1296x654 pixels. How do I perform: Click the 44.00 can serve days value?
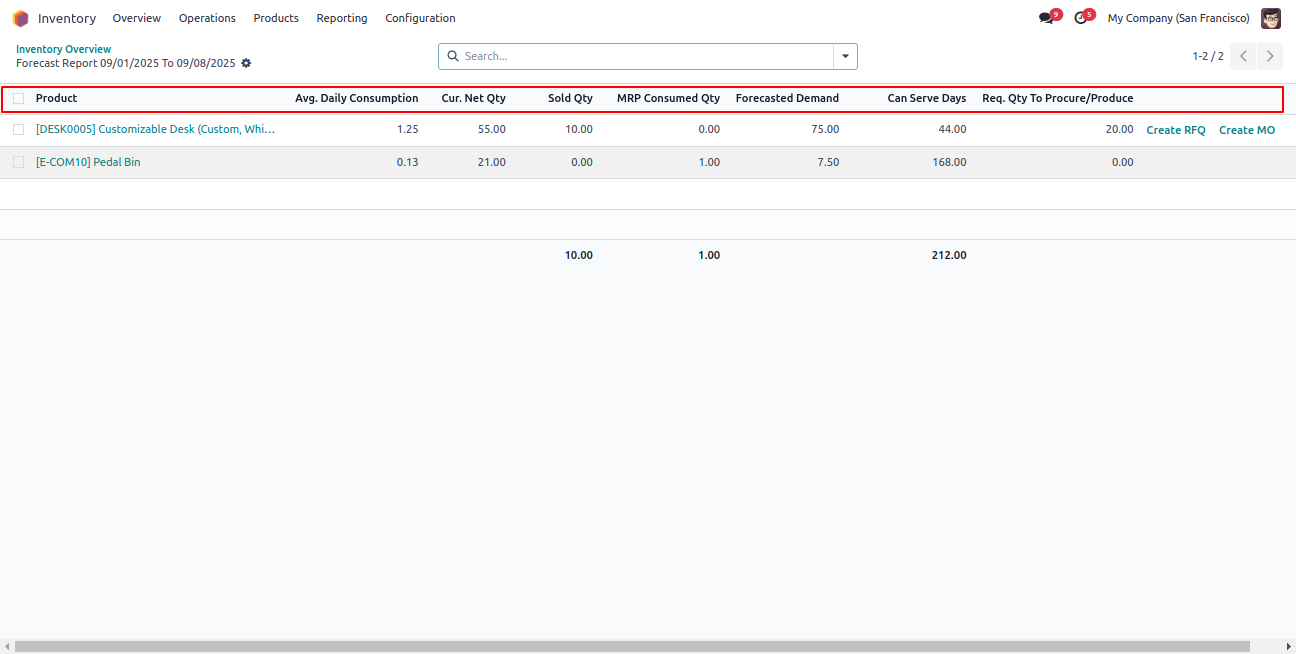952,130
